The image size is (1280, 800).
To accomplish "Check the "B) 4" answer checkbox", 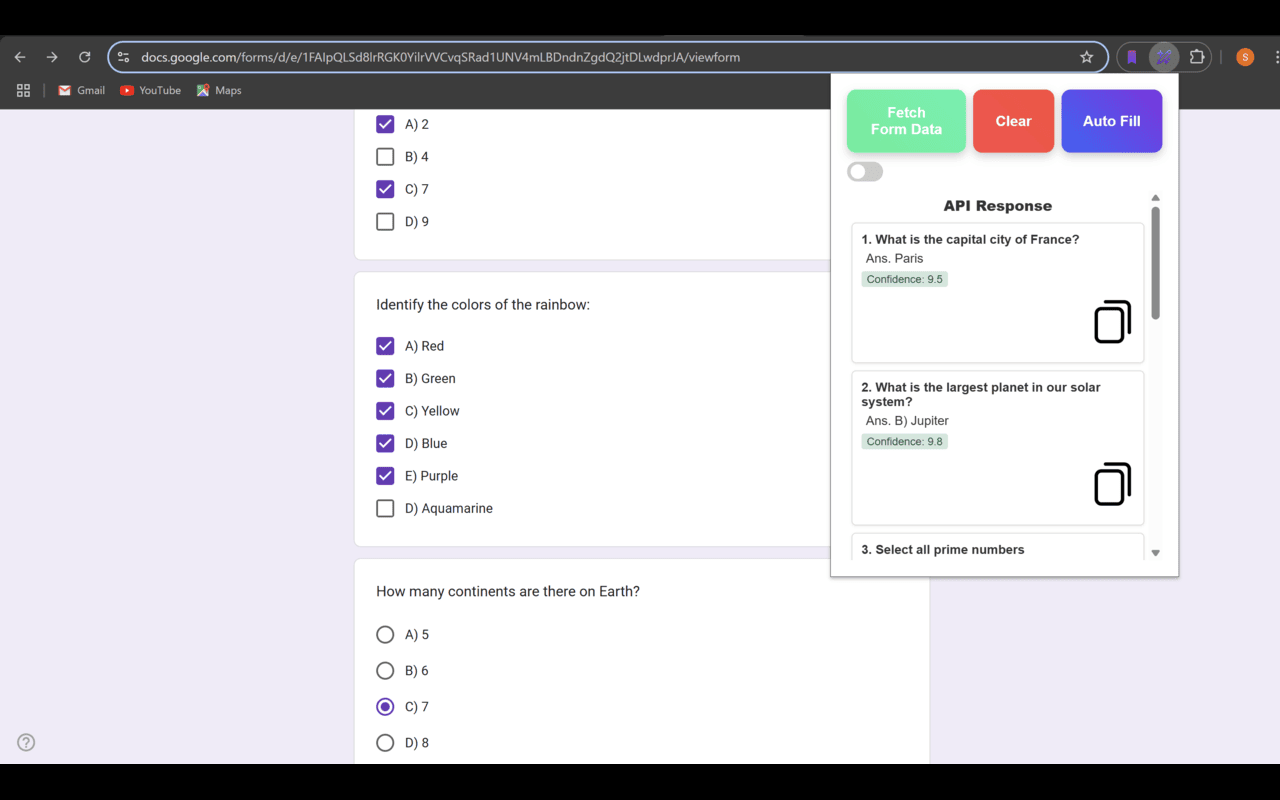I will [x=385, y=156].
